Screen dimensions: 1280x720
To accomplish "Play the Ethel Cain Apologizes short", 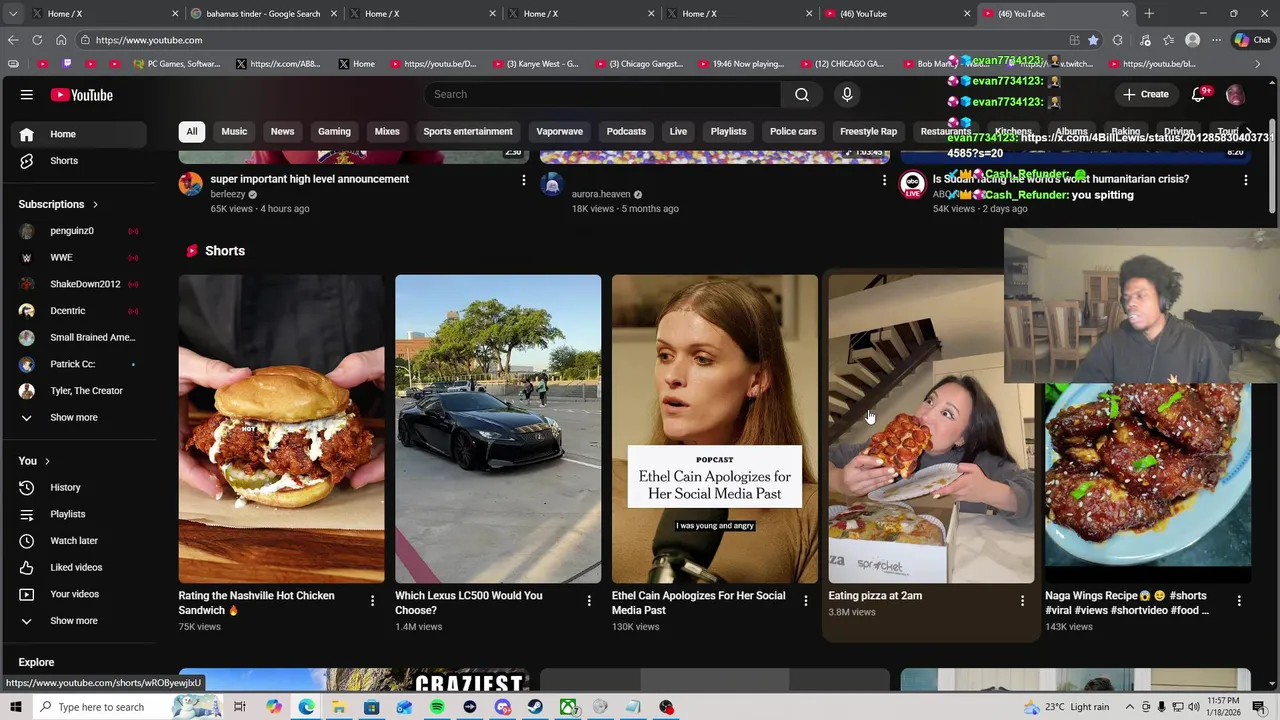I will point(714,429).
